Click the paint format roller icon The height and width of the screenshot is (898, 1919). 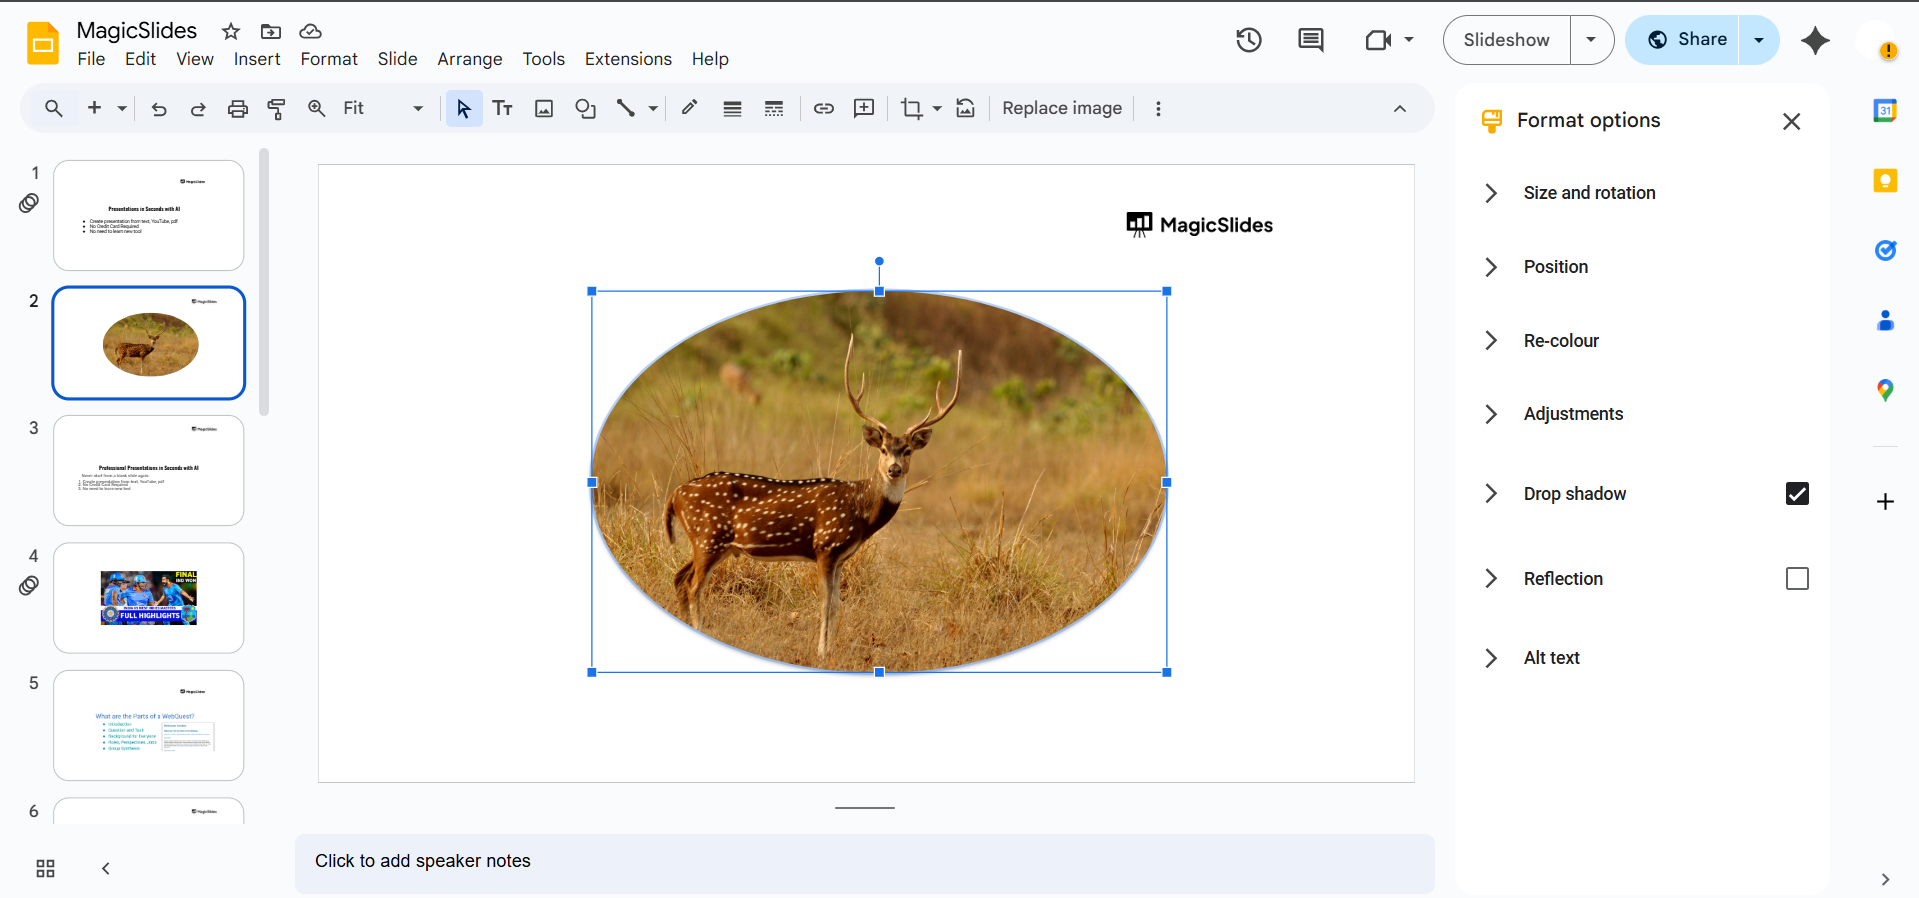pos(277,109)
